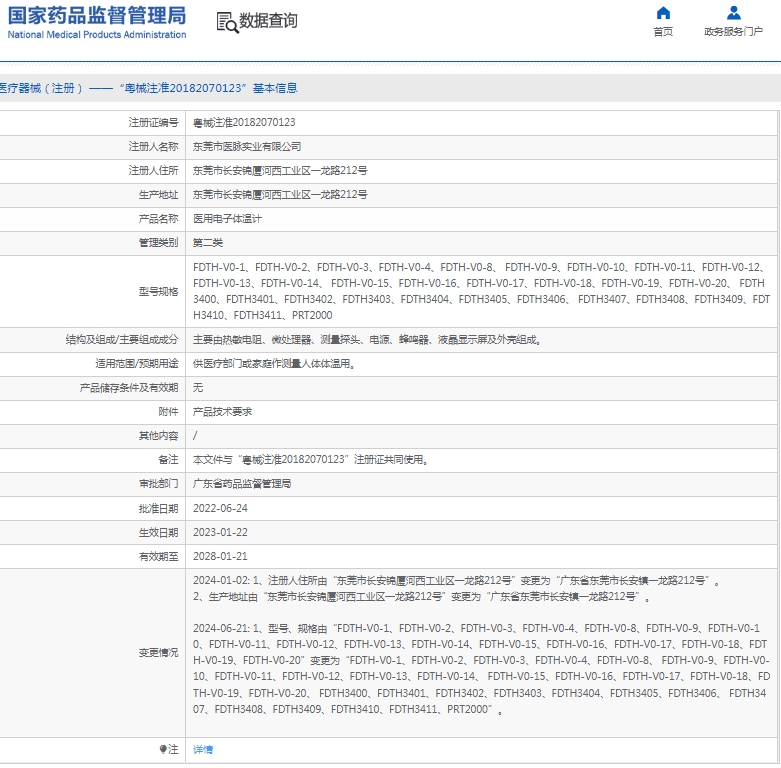Click the expiry date 2028-01-21
This screenshot has width=781, height=768.
220,556
